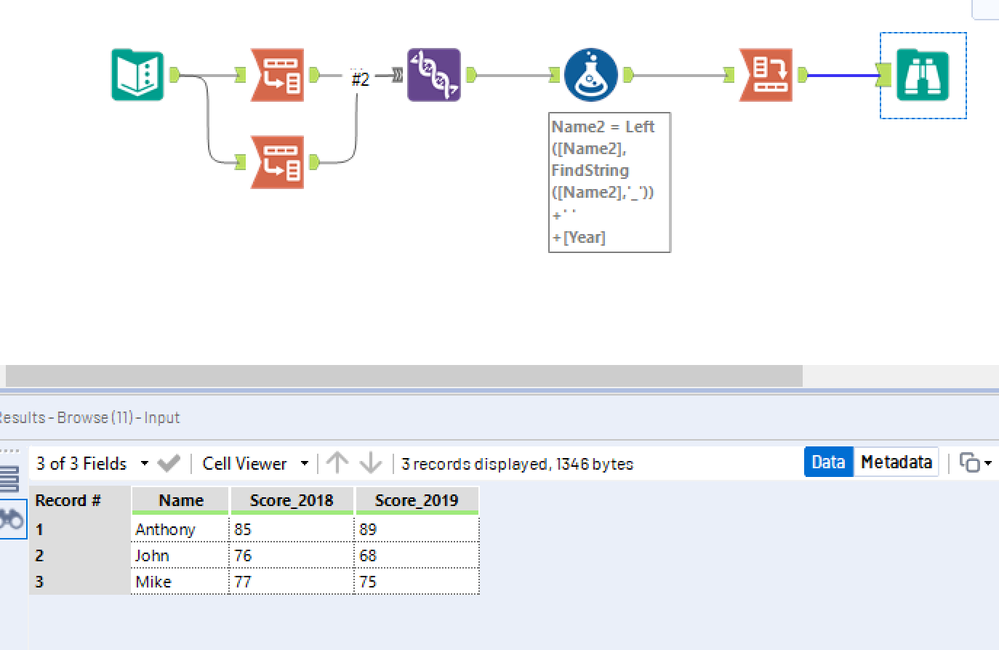
Task: Click the Input Data output anchor
Action: click(175, 75)
